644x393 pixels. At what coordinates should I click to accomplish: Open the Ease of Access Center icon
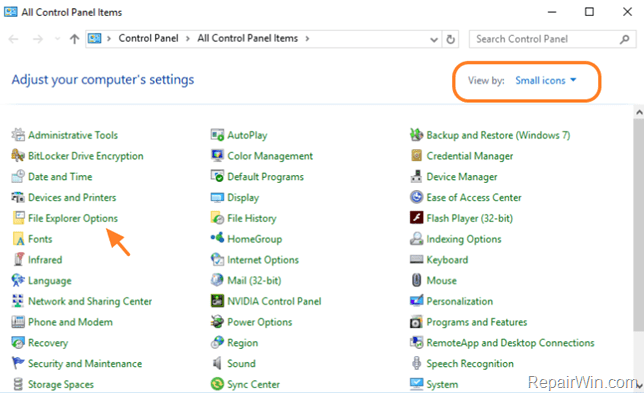(x=416, y=197)
